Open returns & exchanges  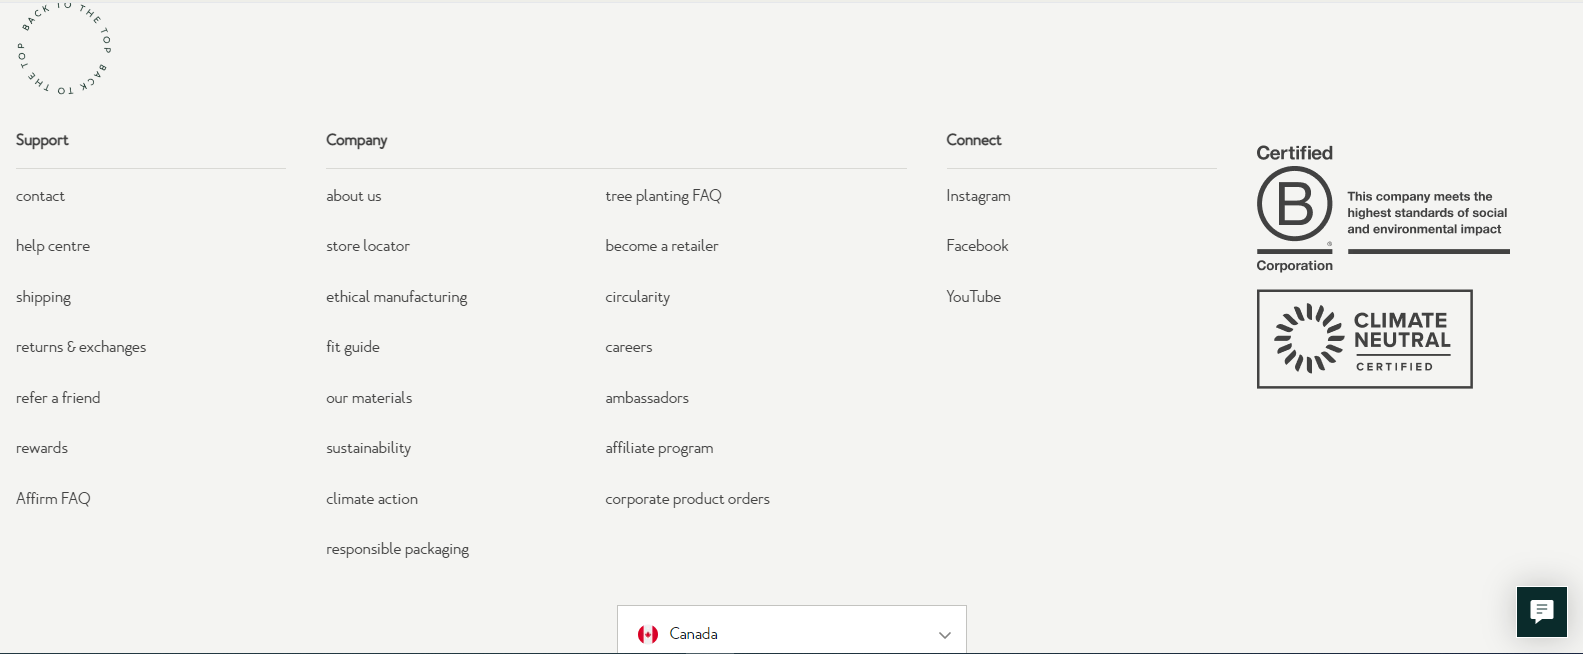pos(81,347)
